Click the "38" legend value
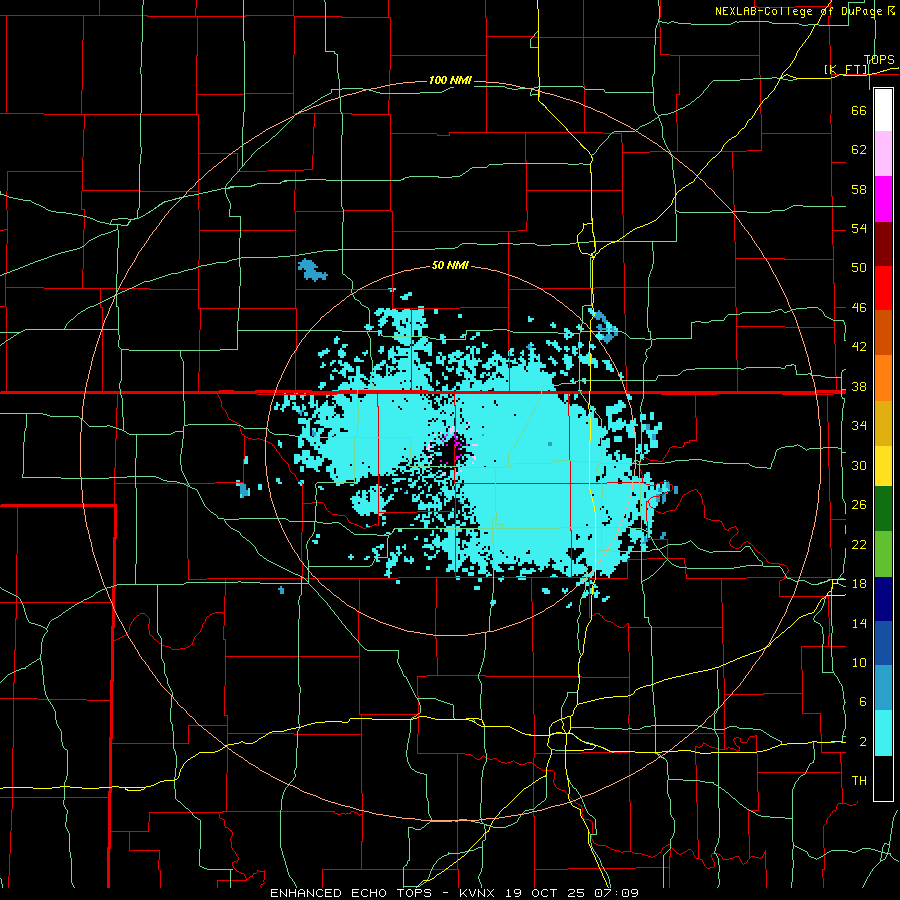Screen dimensions: 900x900 (859, 386)
